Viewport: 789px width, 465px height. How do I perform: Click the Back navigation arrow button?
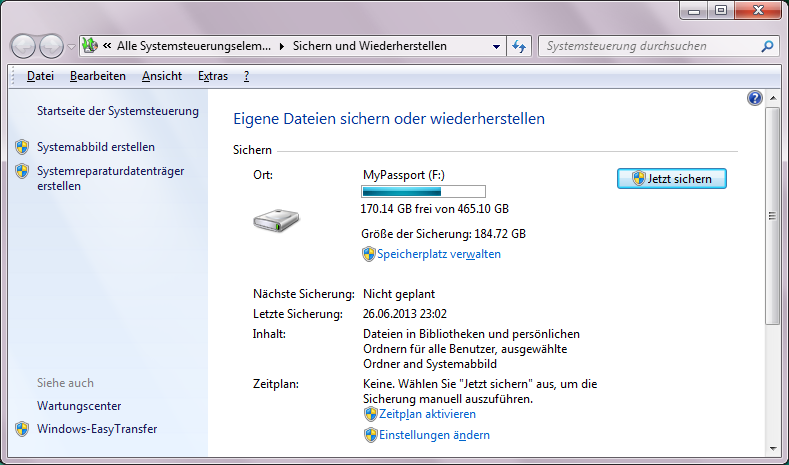click(x=23, y=47)
